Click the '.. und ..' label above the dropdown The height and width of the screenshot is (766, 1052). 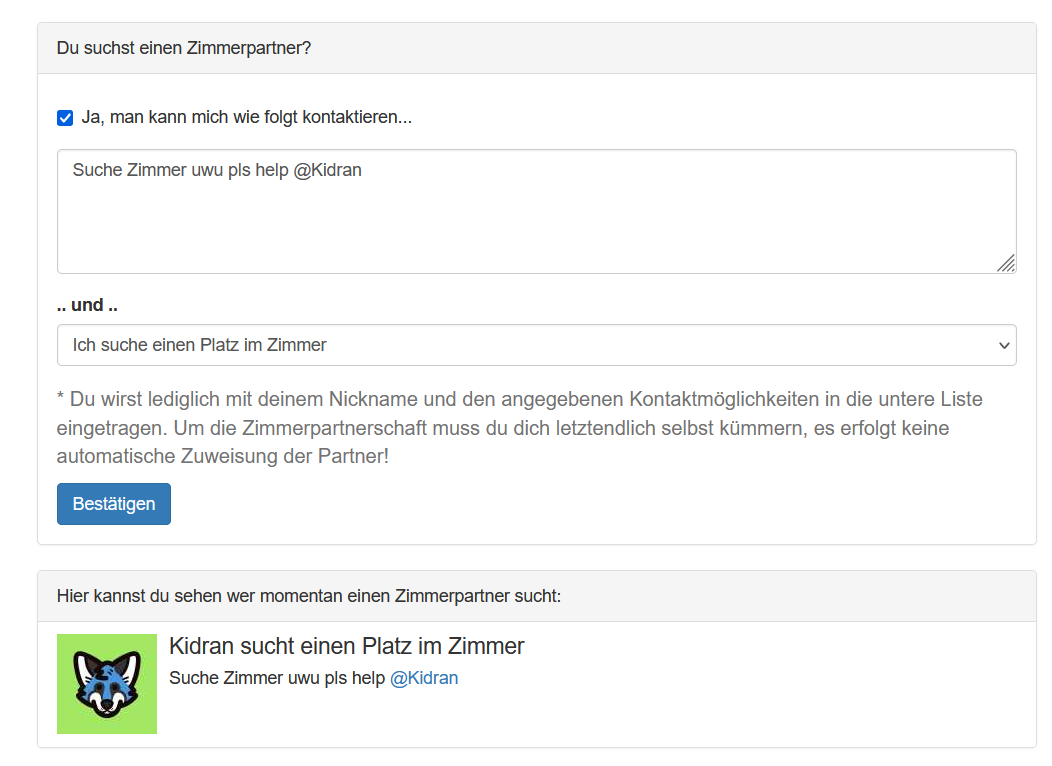(87, 305)
